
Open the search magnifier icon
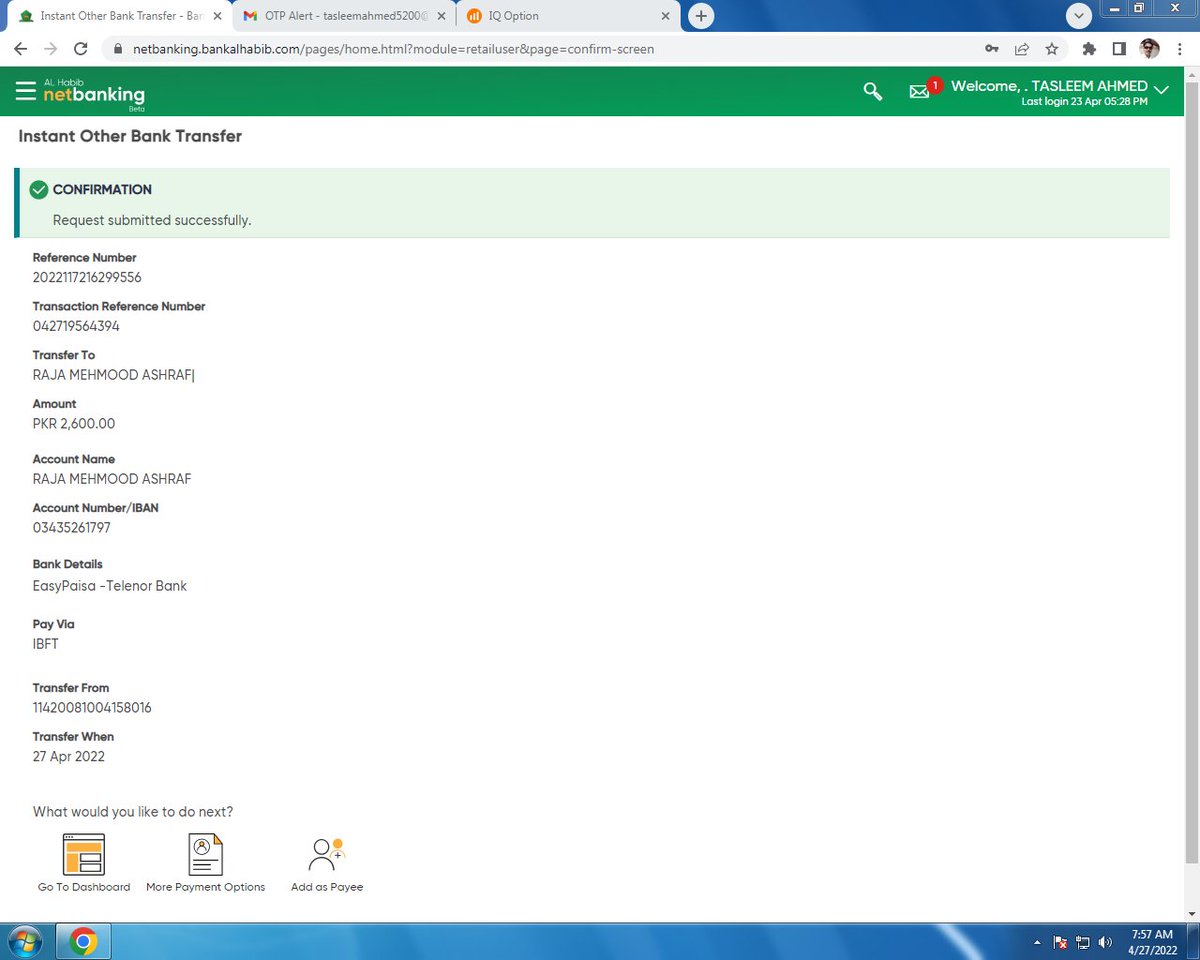[873, 91]
